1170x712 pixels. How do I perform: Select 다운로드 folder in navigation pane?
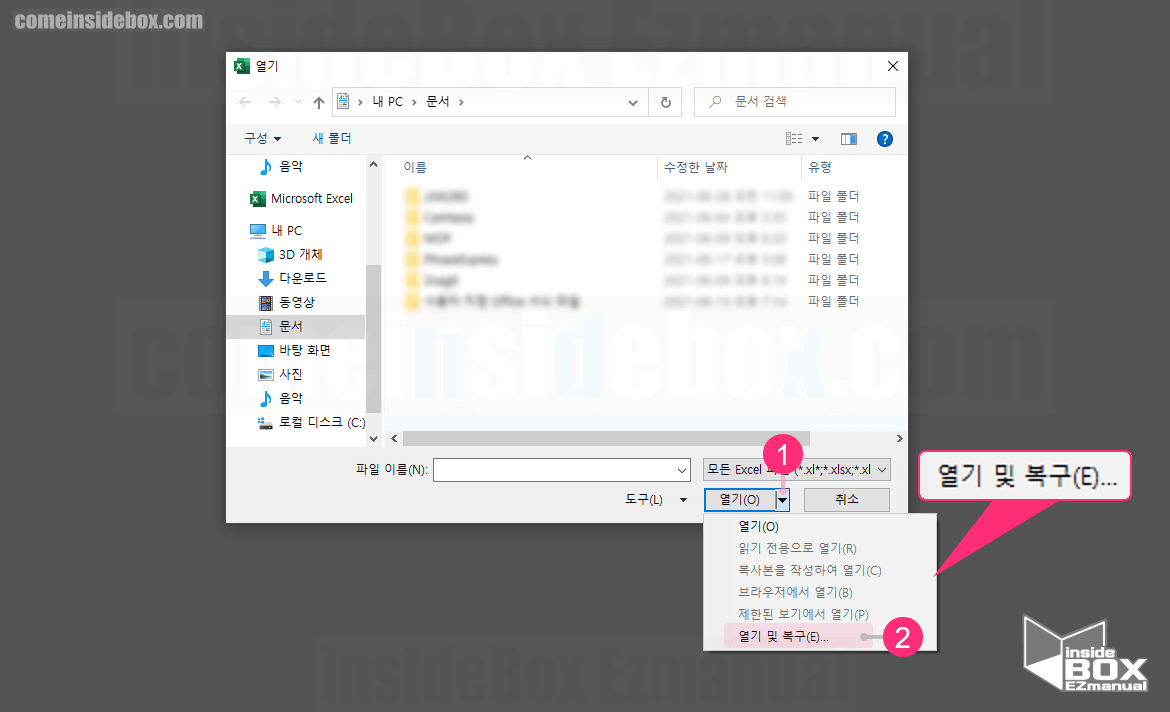(302, 278)
